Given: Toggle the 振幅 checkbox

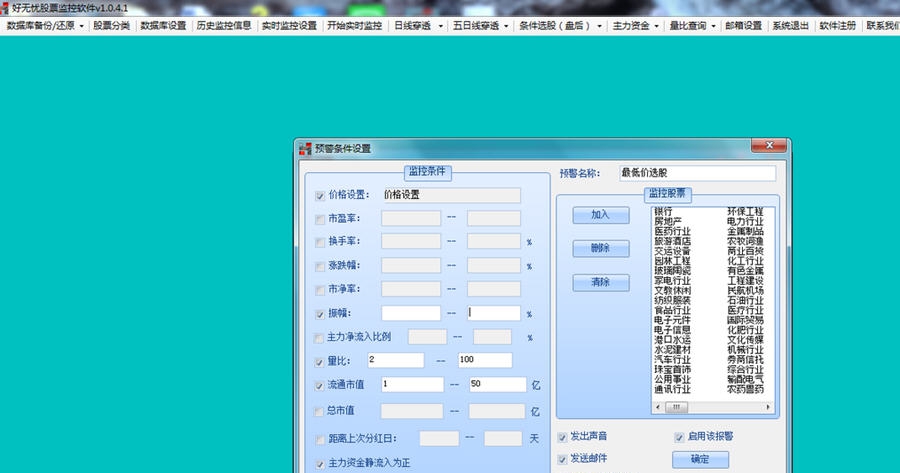Looking at the screenshot, I should (320, 315).
